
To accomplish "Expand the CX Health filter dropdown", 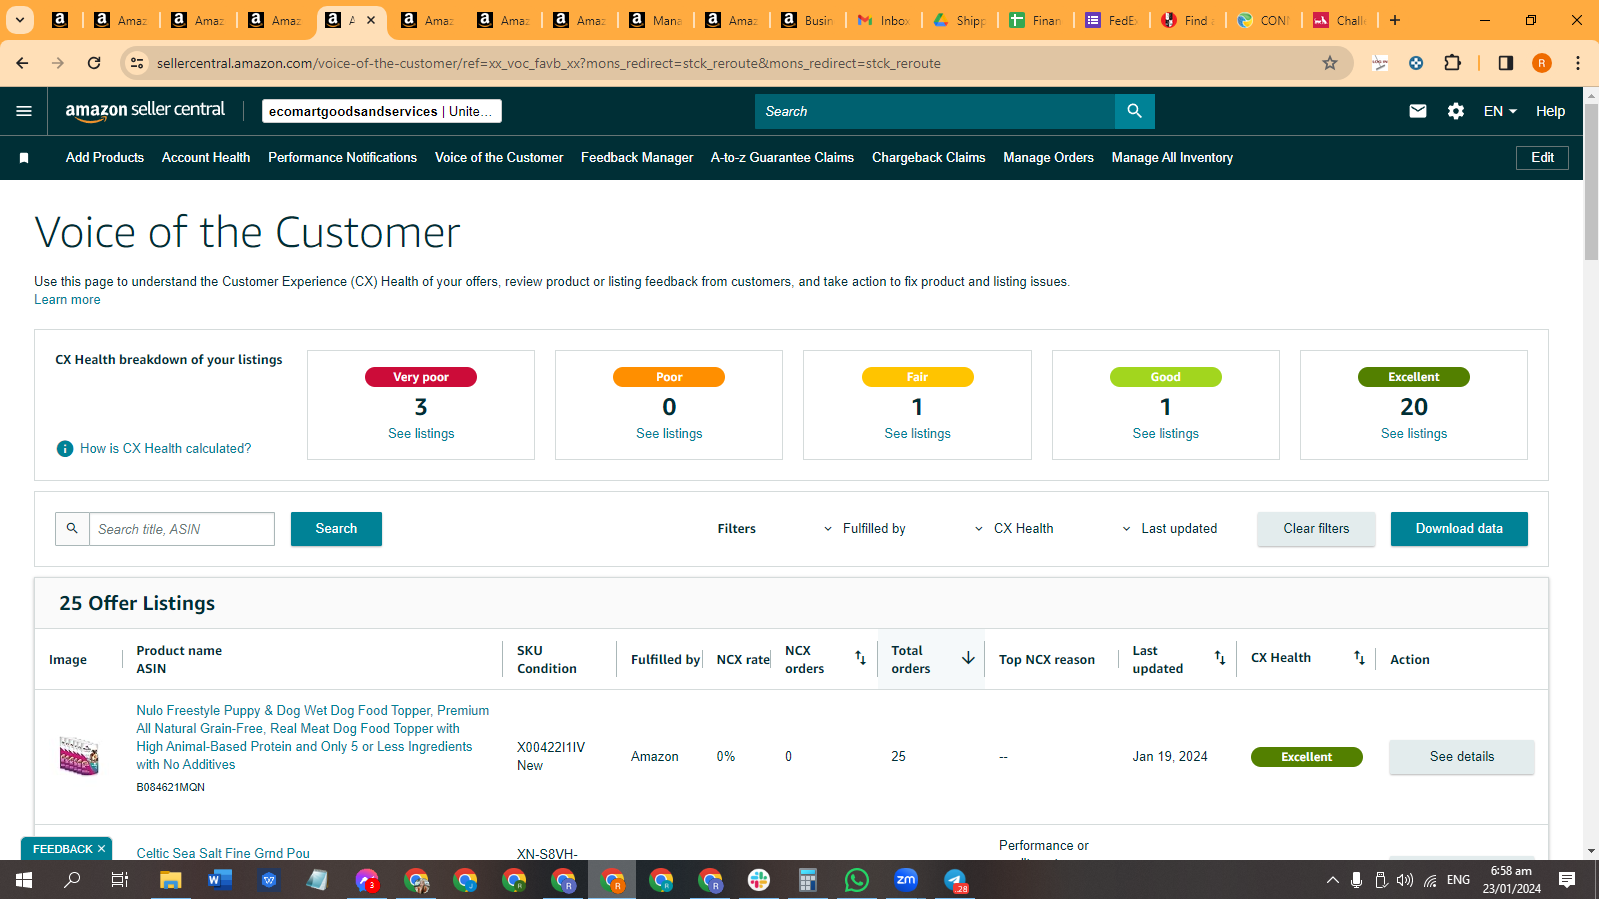I will click(x=1015, y=529).
